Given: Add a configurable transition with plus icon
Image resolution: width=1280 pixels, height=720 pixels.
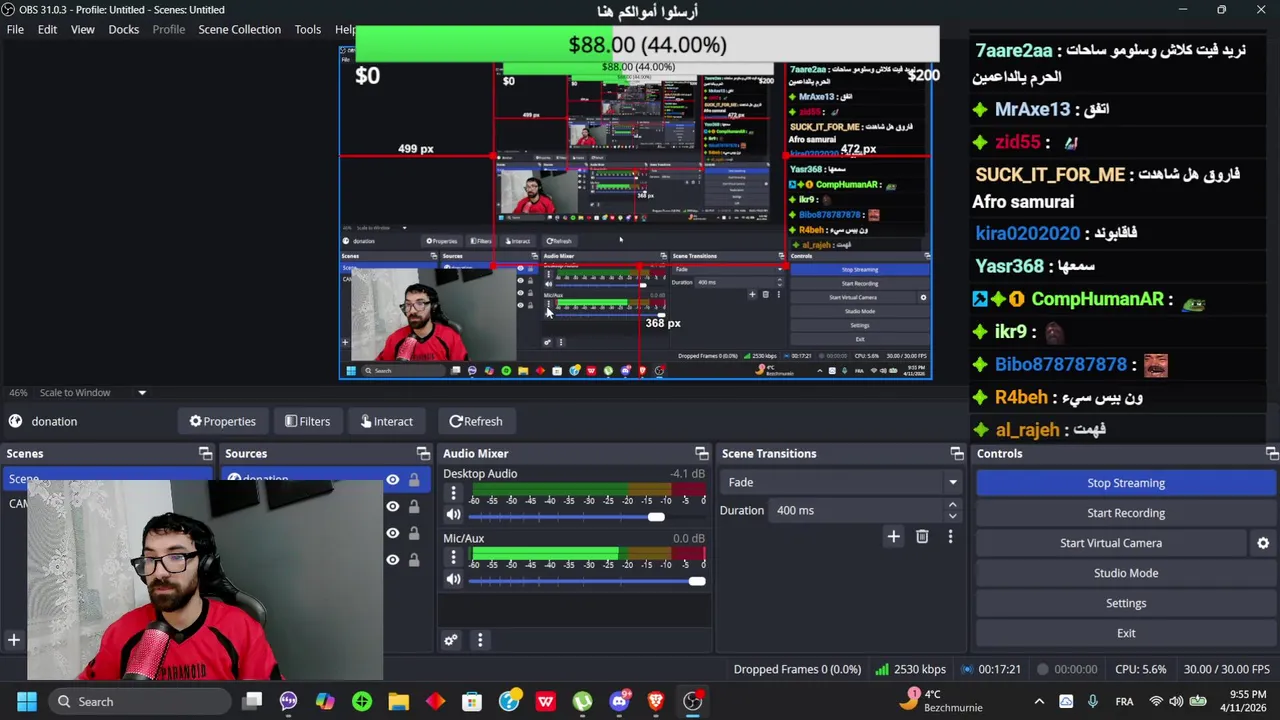Looking at the screenshot, I should tap(894, 537).
